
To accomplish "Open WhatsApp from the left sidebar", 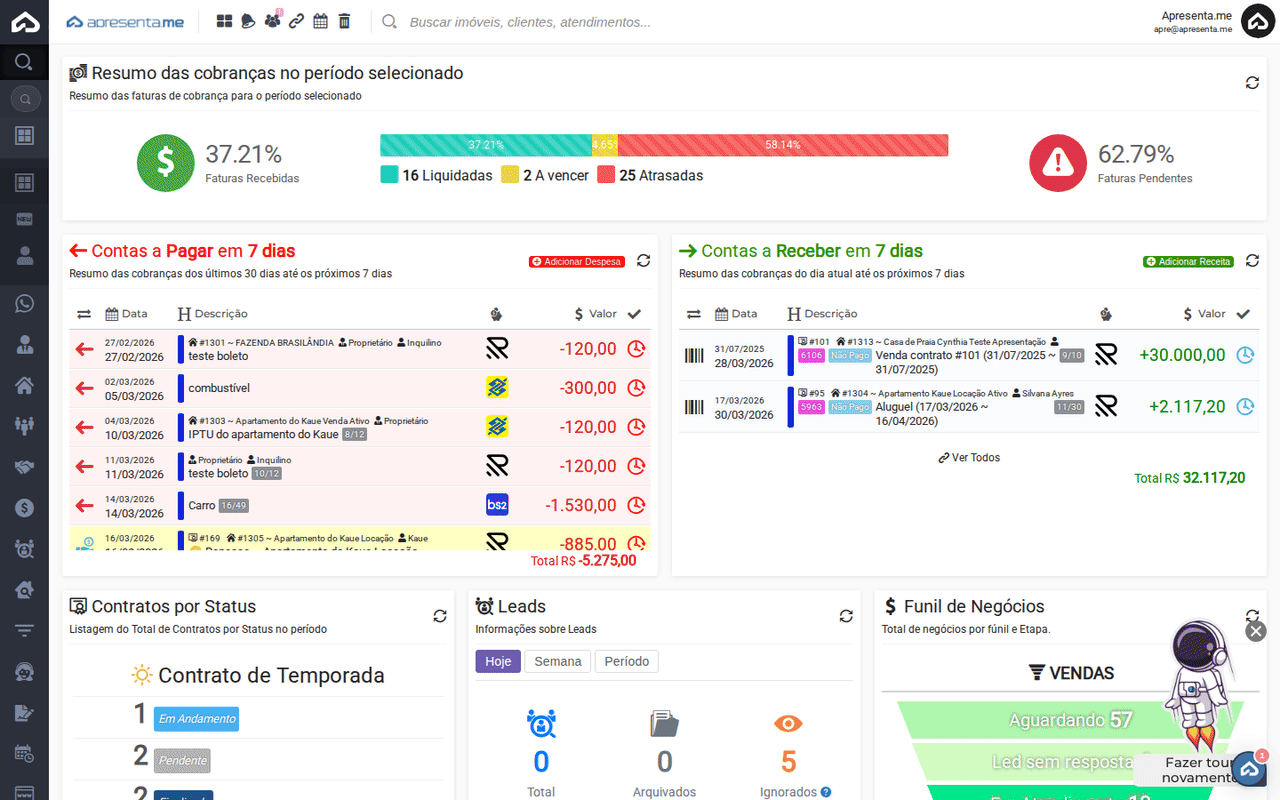I will pyautogui.click(x=24, y=304).
